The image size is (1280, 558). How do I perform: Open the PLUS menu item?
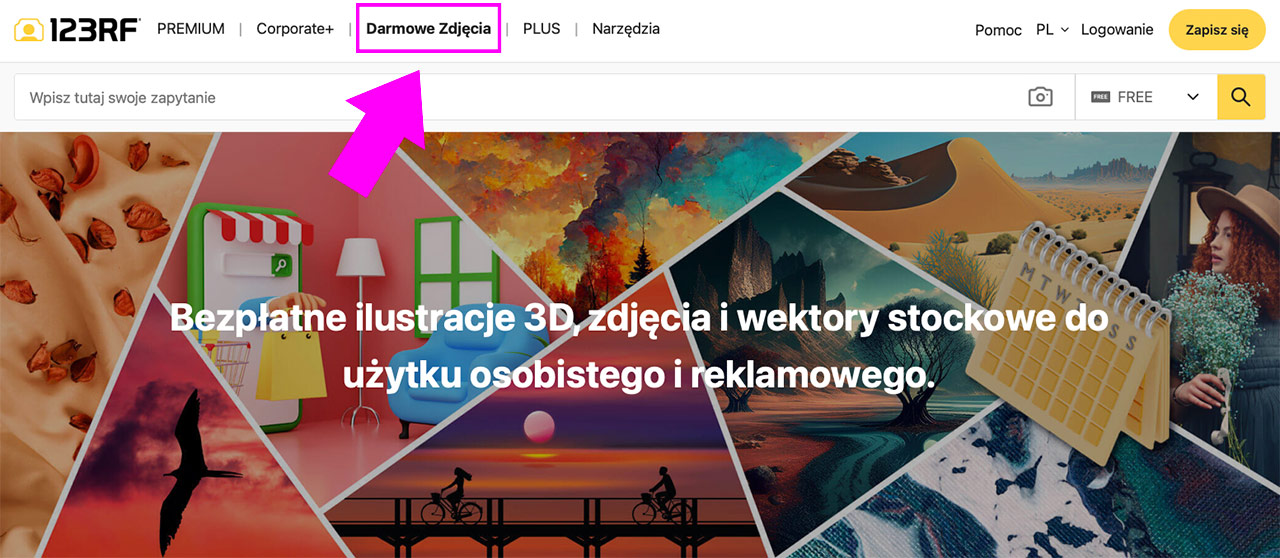(542, 29)
